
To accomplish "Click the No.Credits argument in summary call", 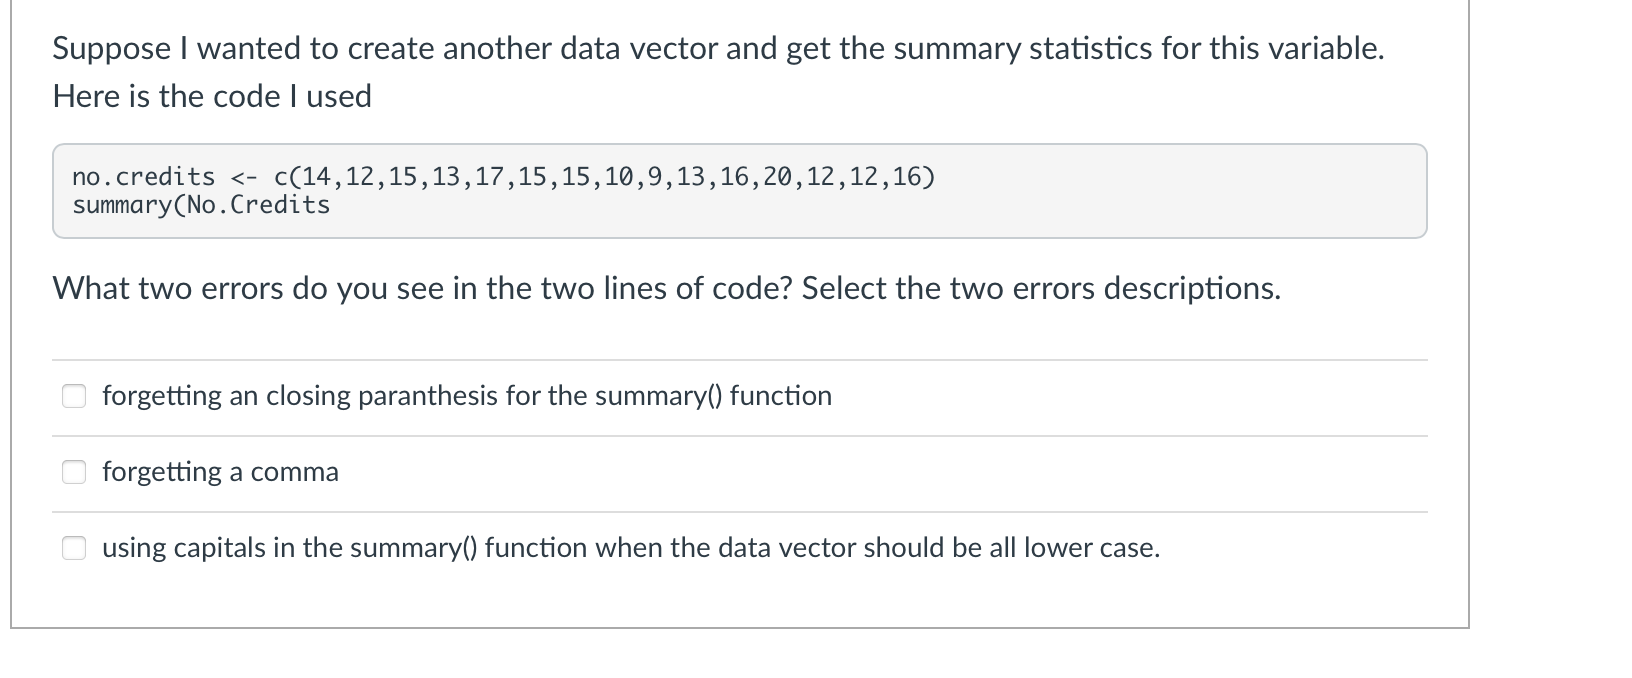I will pos(259,205).
